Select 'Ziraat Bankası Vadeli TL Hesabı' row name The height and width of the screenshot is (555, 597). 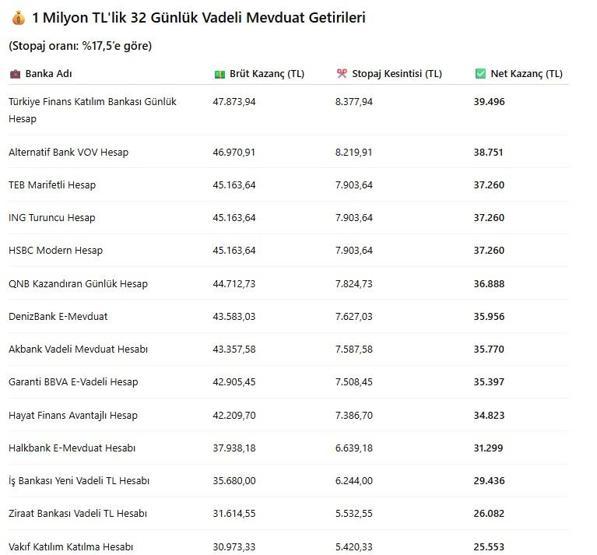click(x=78, y=514)
